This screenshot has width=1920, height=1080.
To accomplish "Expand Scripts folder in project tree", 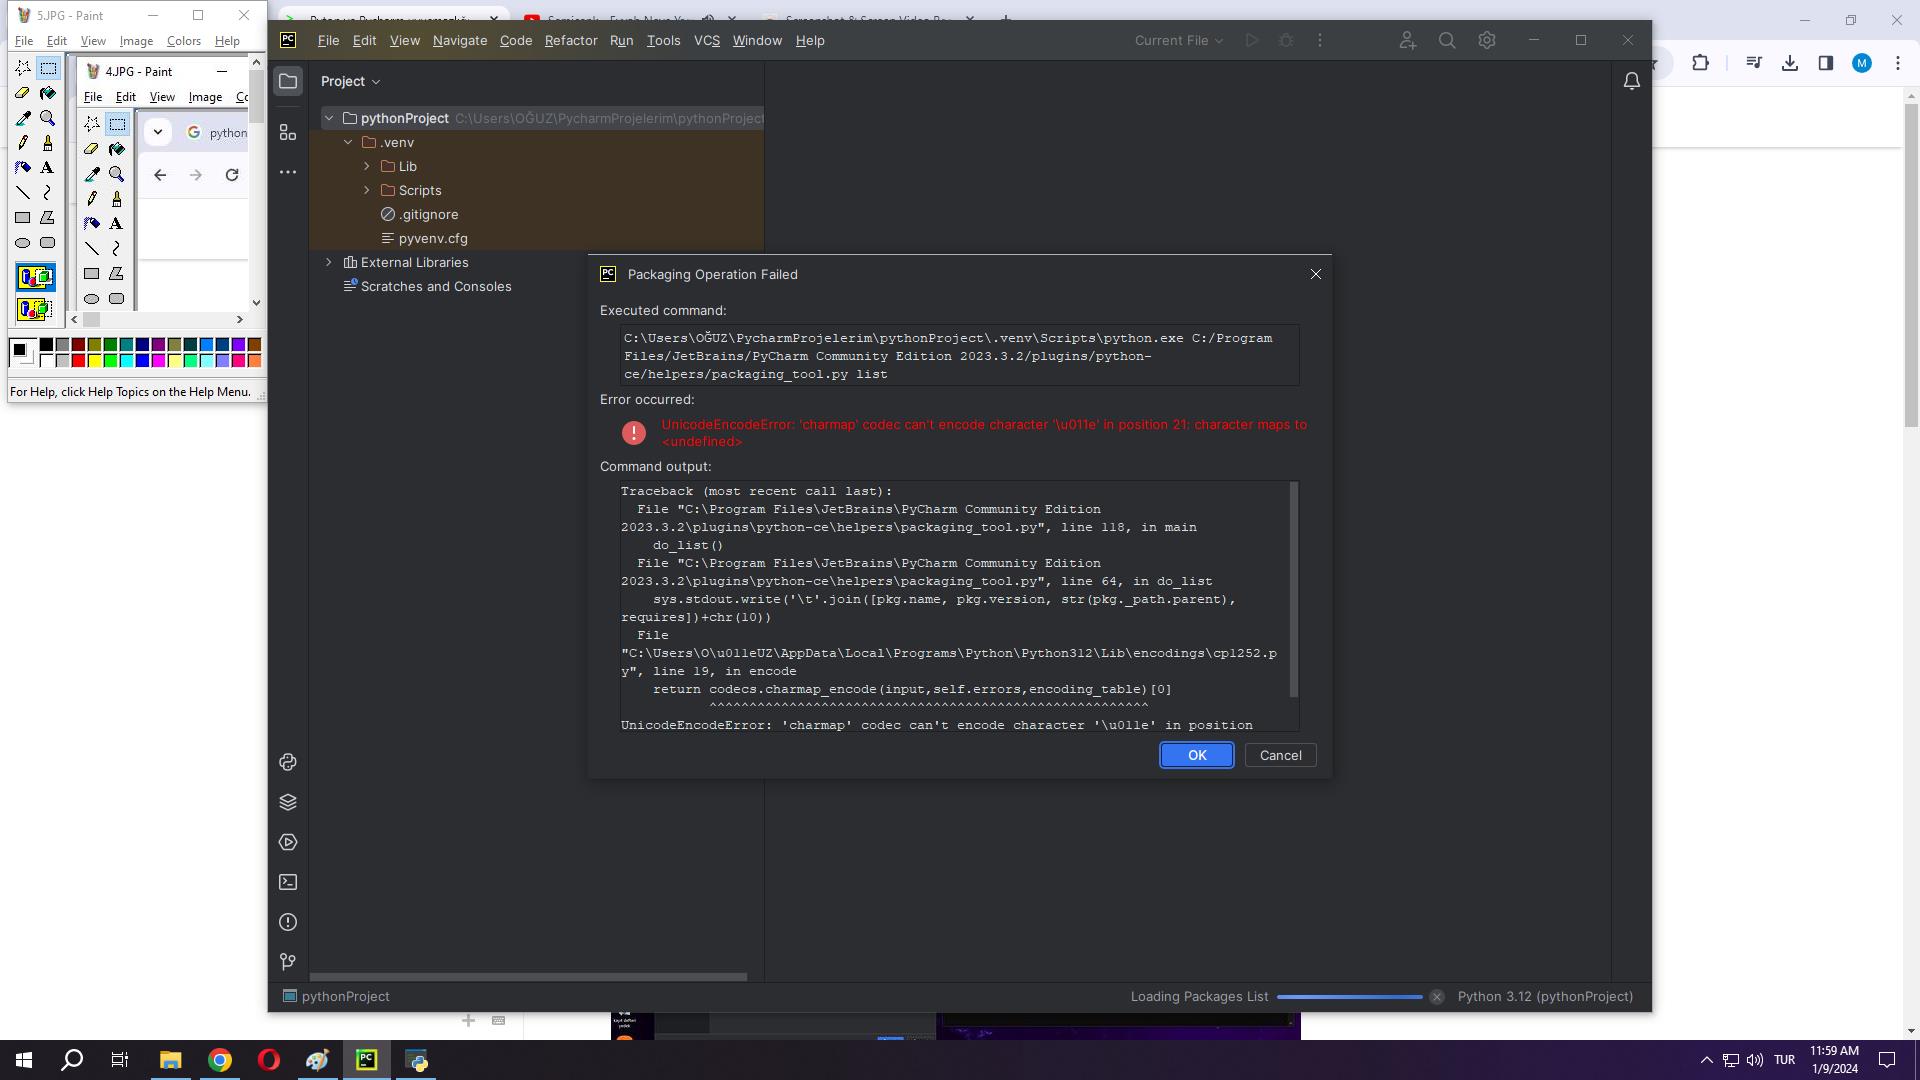I will 367,190.
